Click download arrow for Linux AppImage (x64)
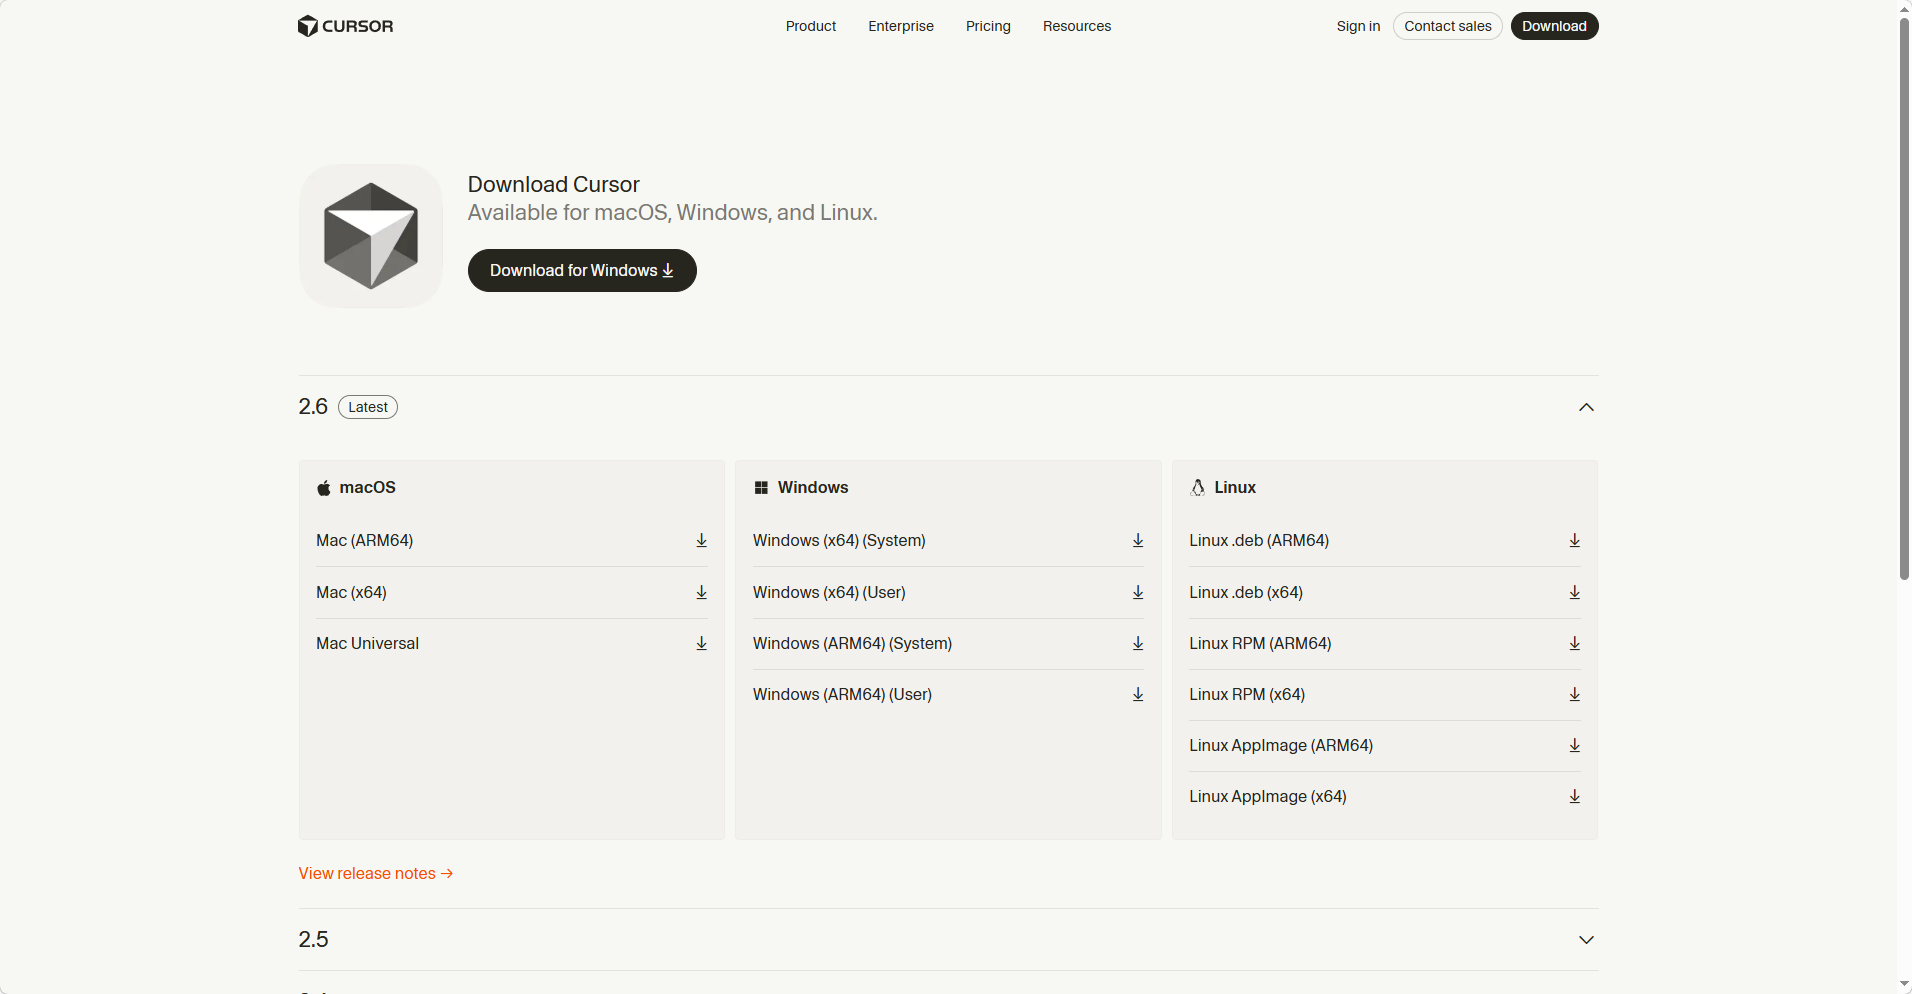The image size is (1912, 994). click(1575, 797)
